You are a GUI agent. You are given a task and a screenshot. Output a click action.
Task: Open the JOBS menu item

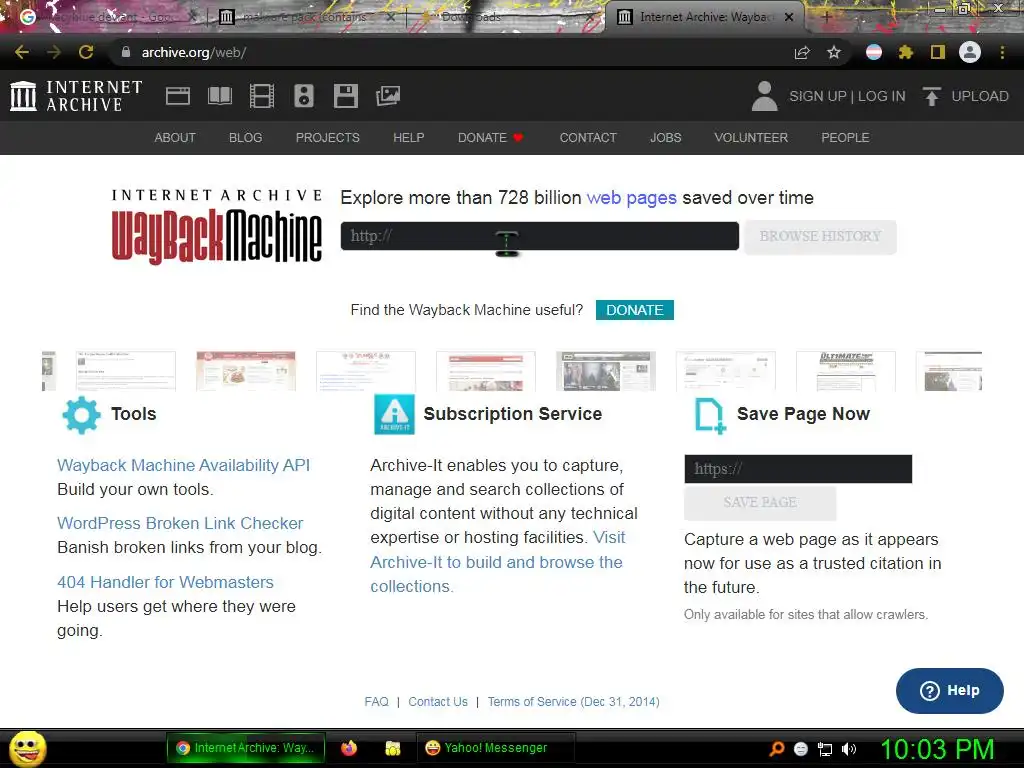(665, 138)
